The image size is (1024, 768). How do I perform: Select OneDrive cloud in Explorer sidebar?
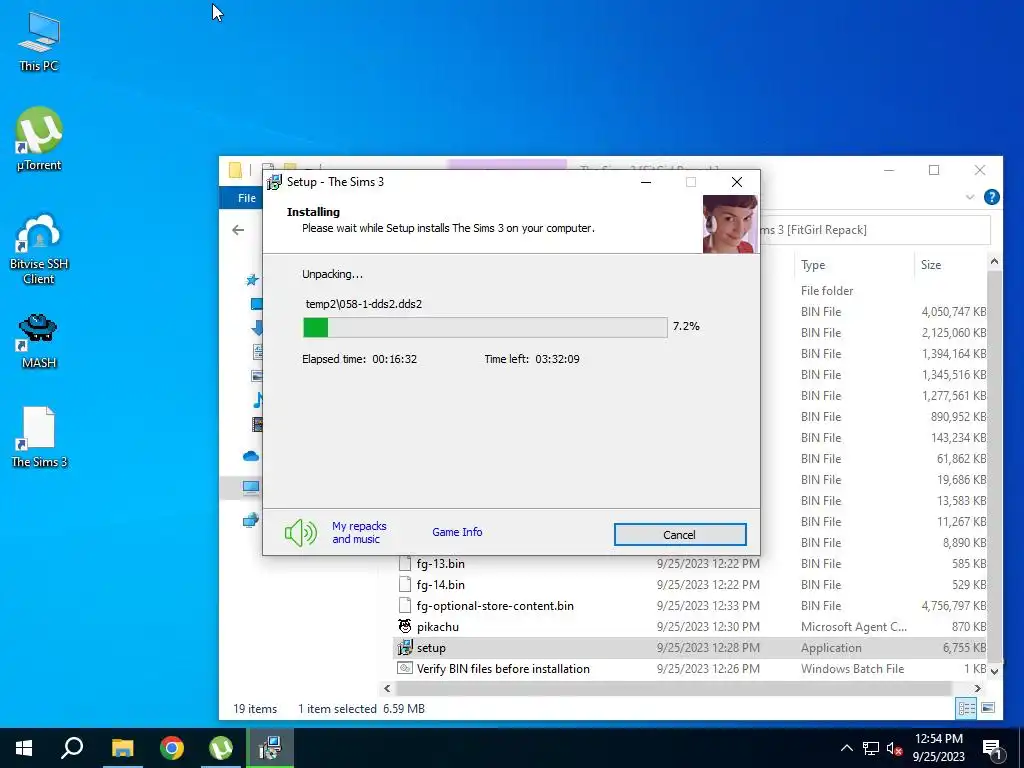pos(251,456)
